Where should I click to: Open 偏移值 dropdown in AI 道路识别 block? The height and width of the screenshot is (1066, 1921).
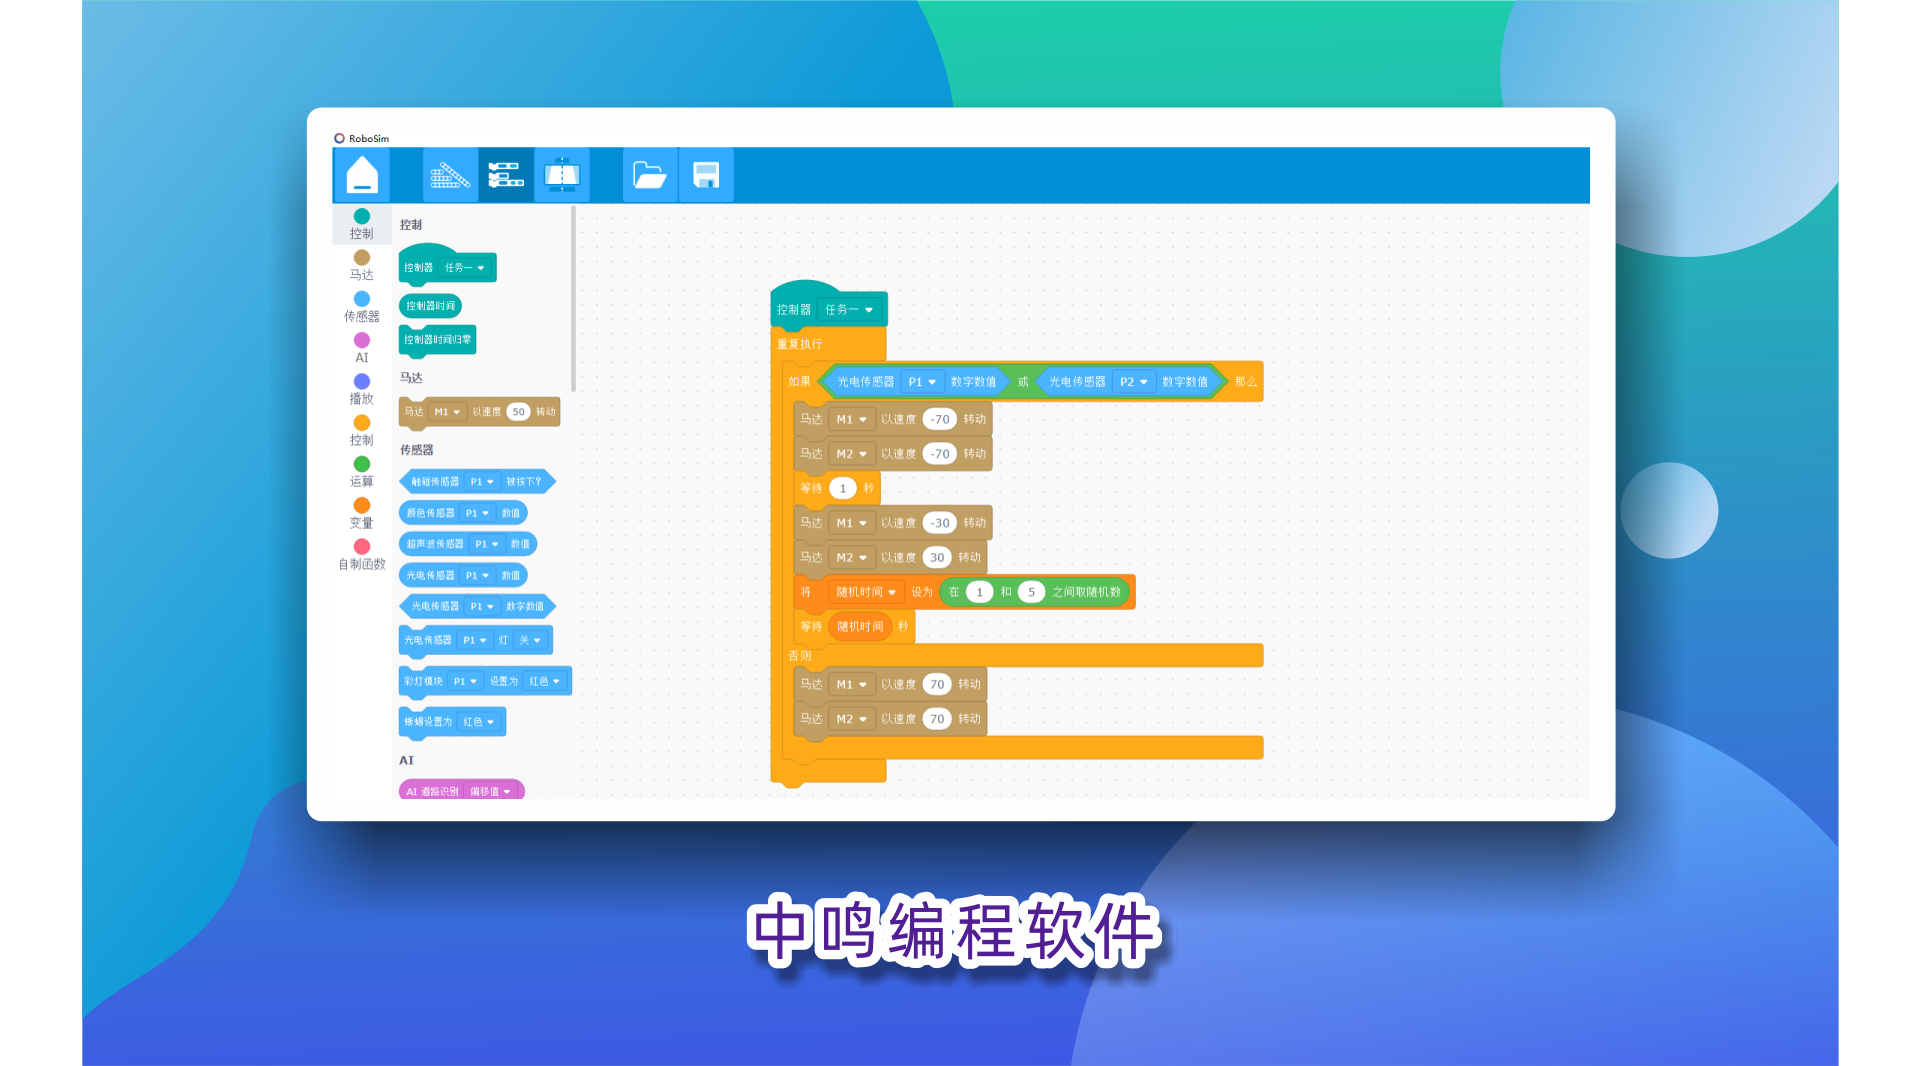[x=491, y=791]
